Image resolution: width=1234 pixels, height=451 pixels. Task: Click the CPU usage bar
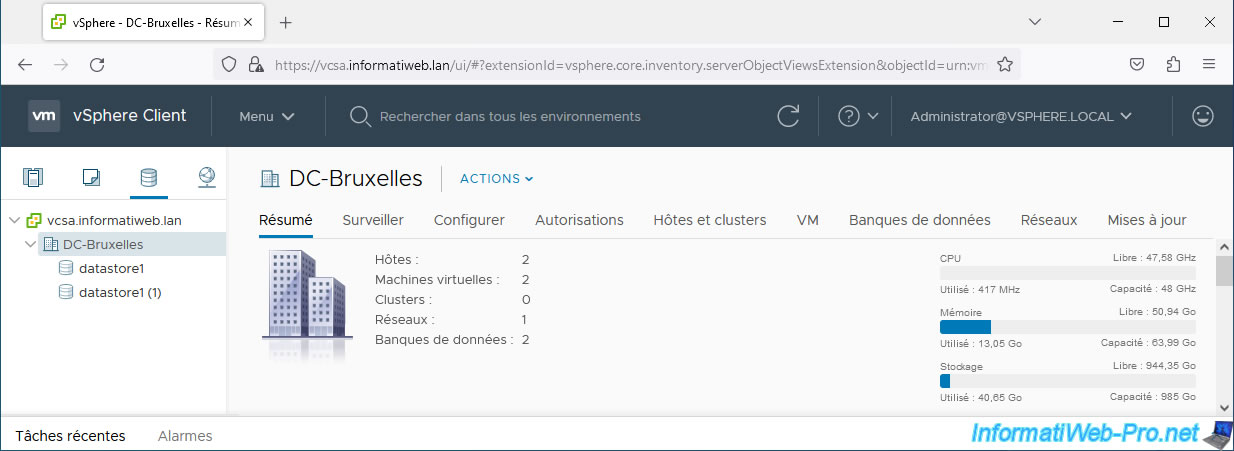point(1068,273)
